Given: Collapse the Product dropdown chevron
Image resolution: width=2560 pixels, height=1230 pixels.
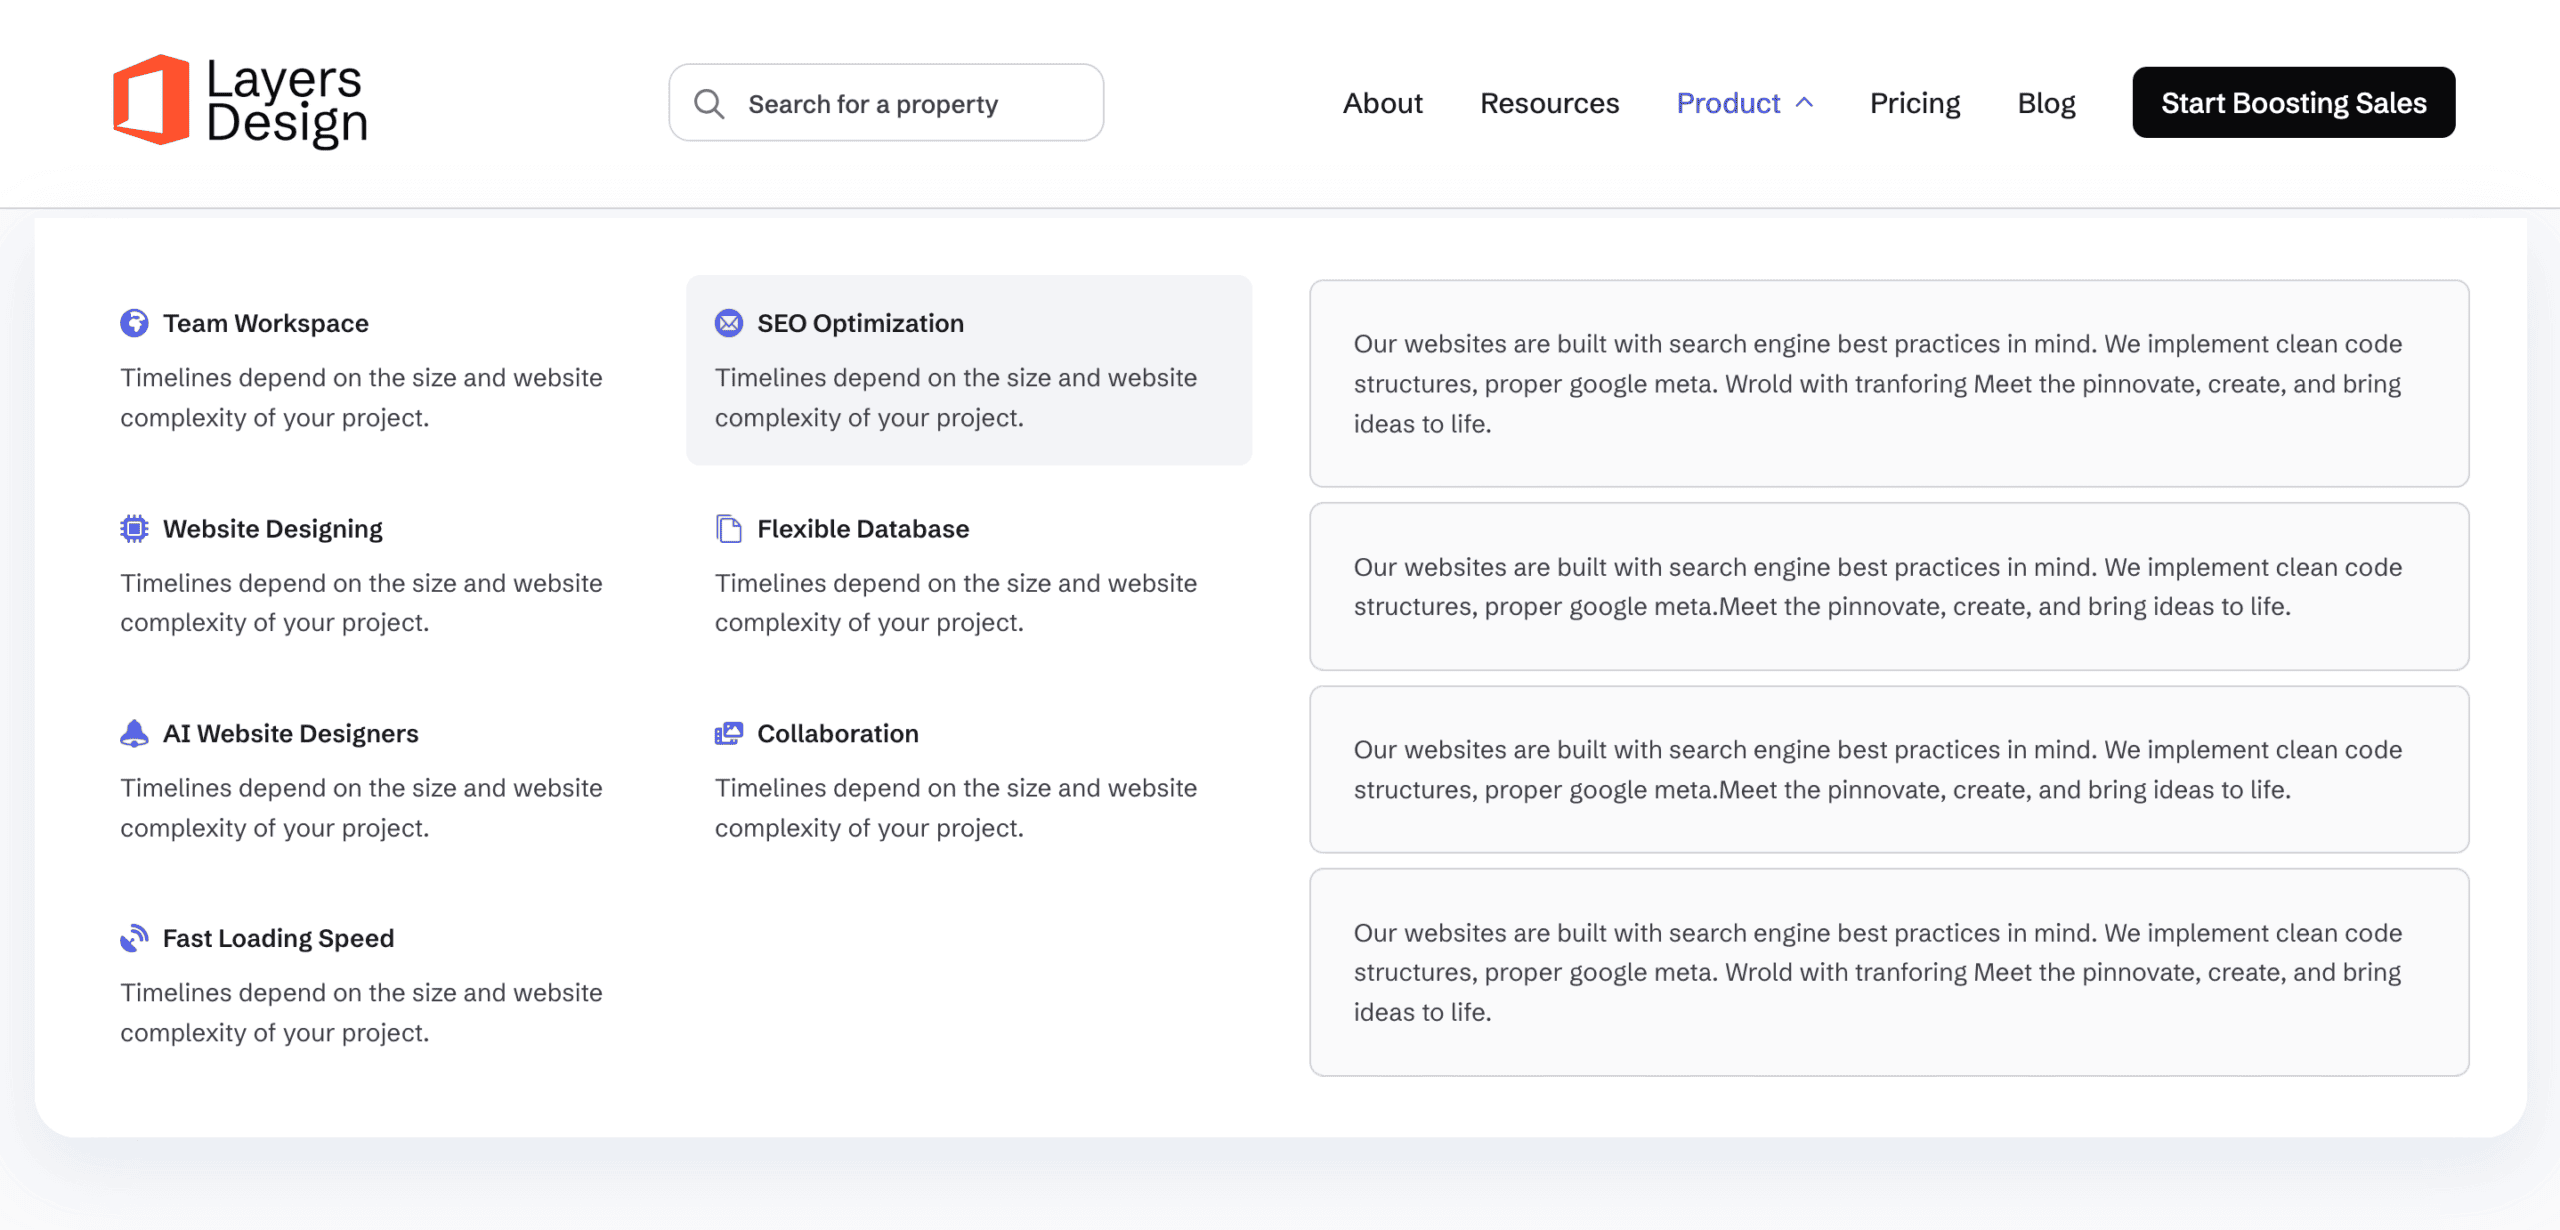Looking at the screenshot, I should coord(1805,103).
